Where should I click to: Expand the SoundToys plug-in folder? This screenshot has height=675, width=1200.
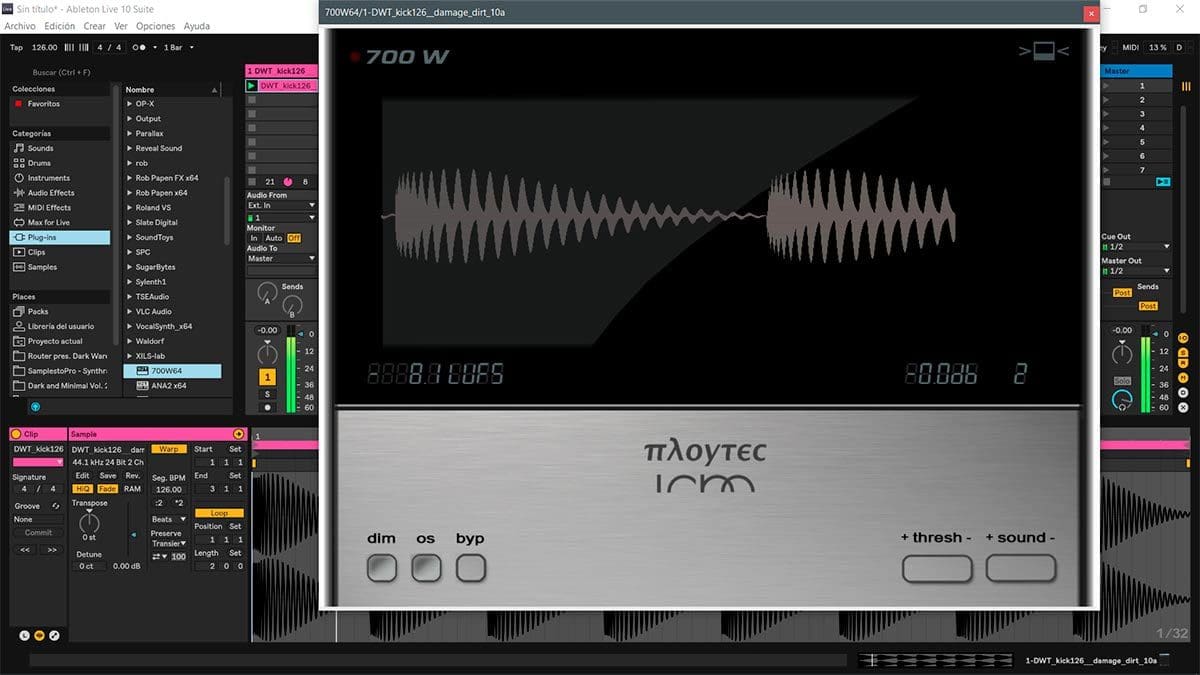(129, 237)
